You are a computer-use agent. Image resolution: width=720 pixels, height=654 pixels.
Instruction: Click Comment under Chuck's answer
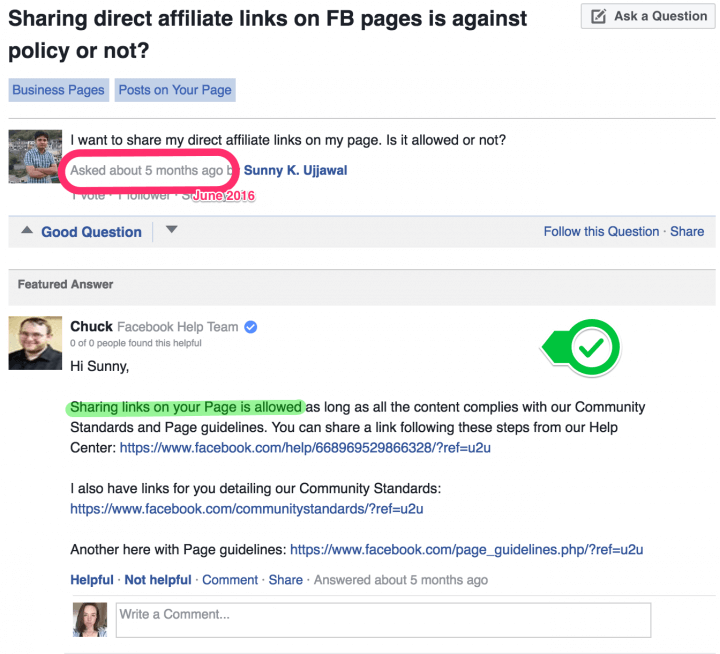coord(230,580)
